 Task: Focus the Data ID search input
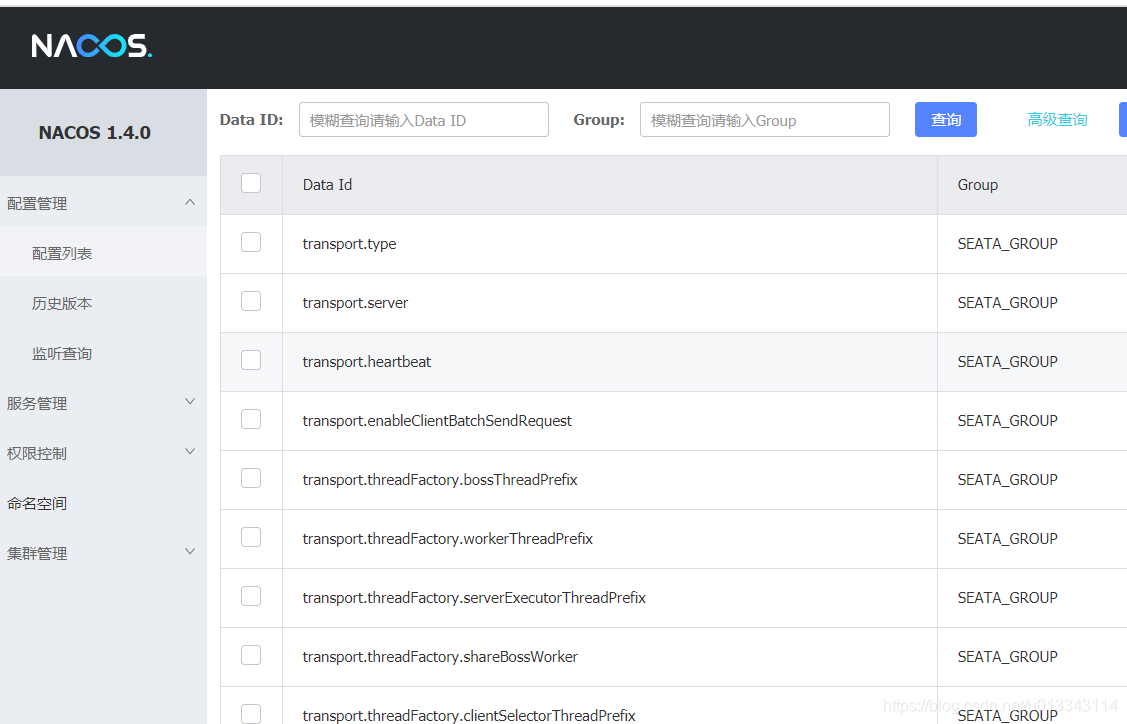[423, 120]
